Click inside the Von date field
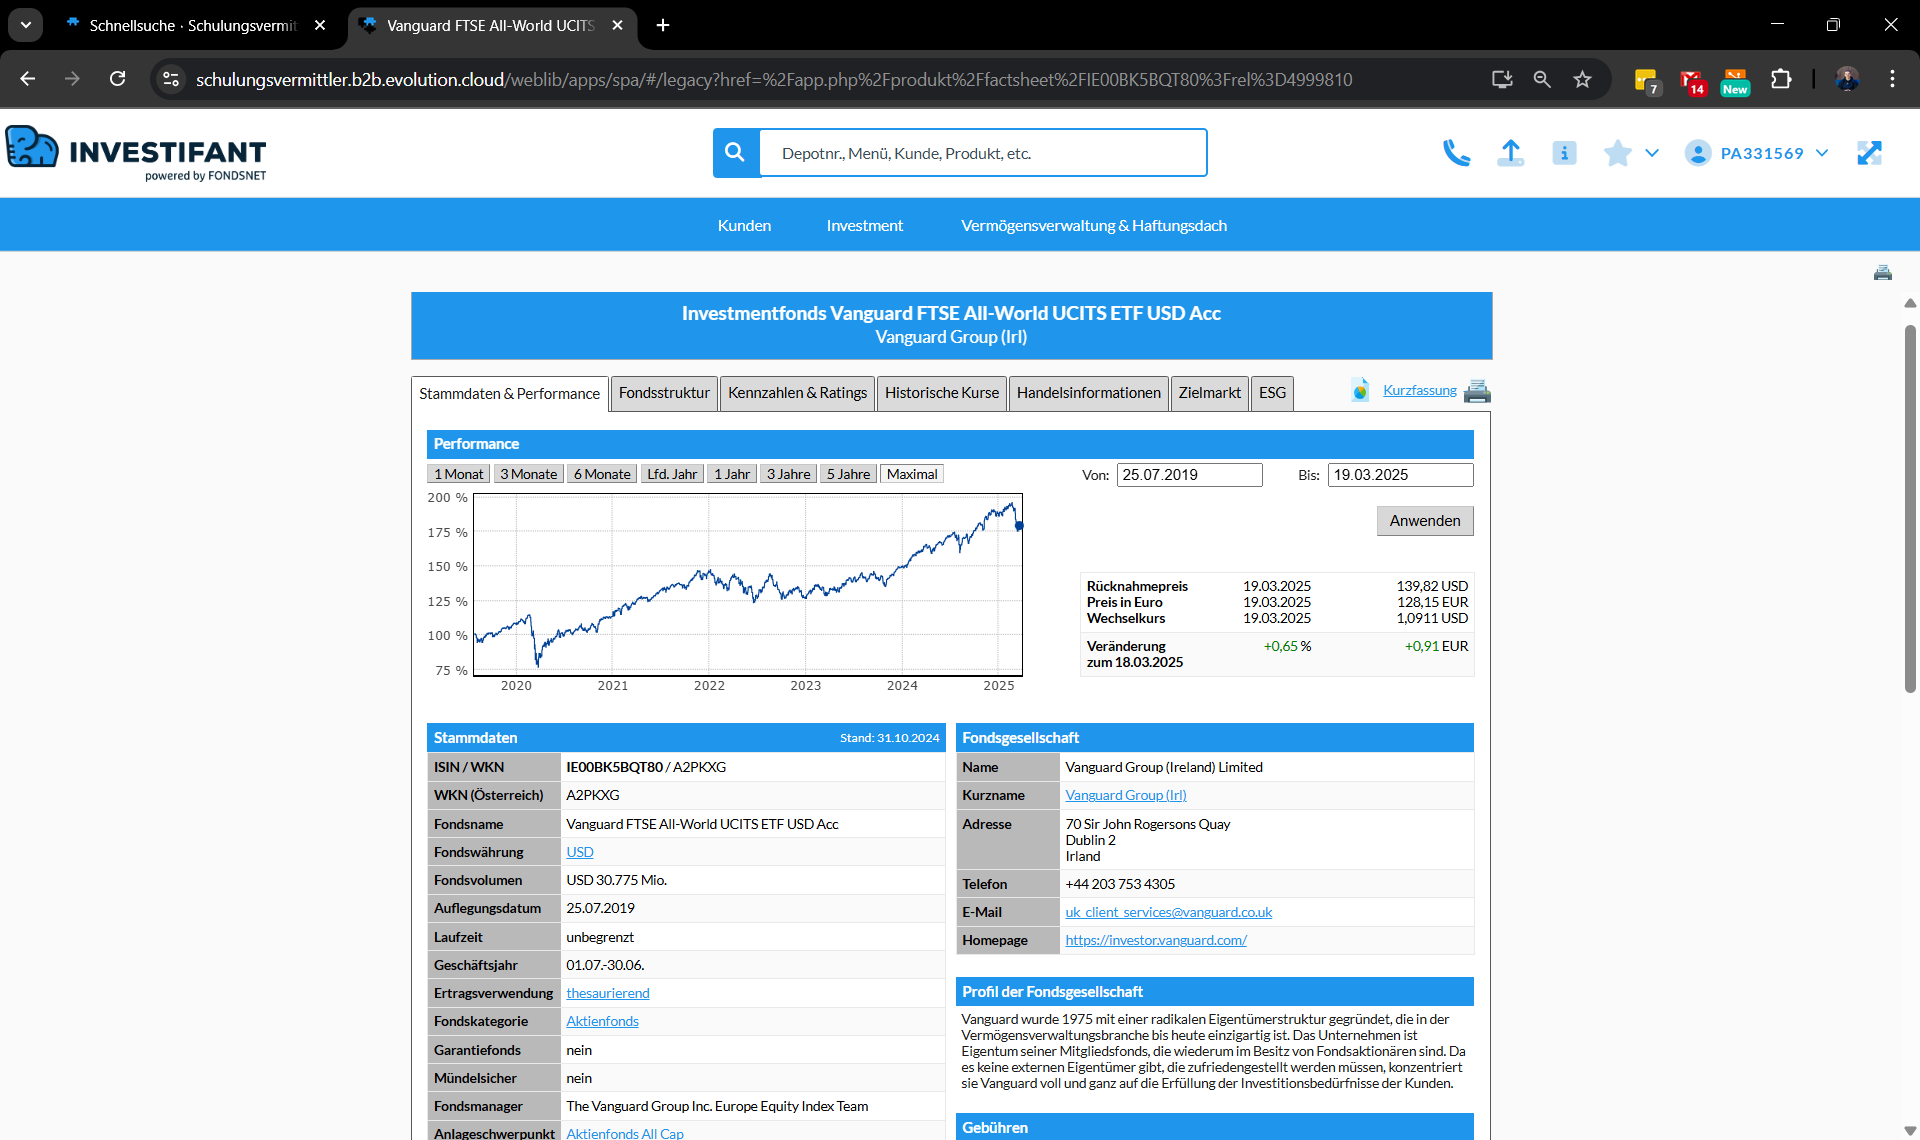 click(1188, 474)
